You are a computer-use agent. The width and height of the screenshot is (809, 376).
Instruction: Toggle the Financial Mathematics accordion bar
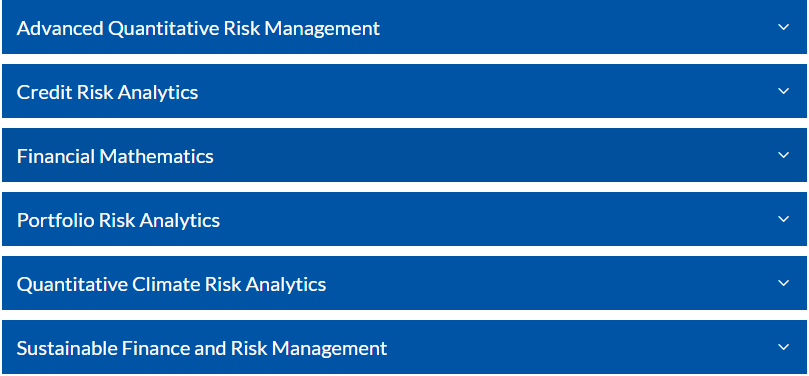pos(404,155)
